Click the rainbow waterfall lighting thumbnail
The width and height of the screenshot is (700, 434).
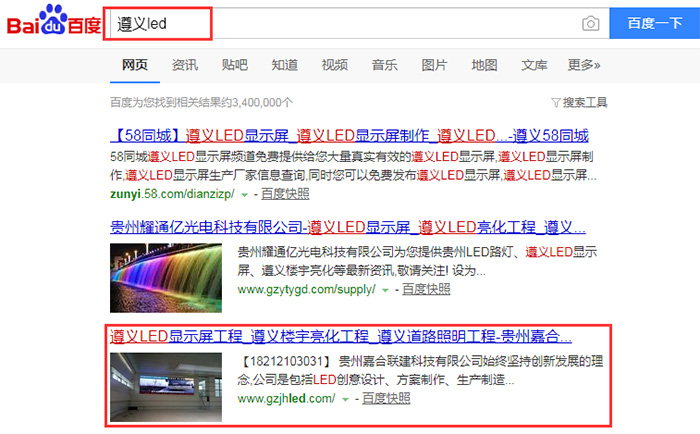pos(166,270)
